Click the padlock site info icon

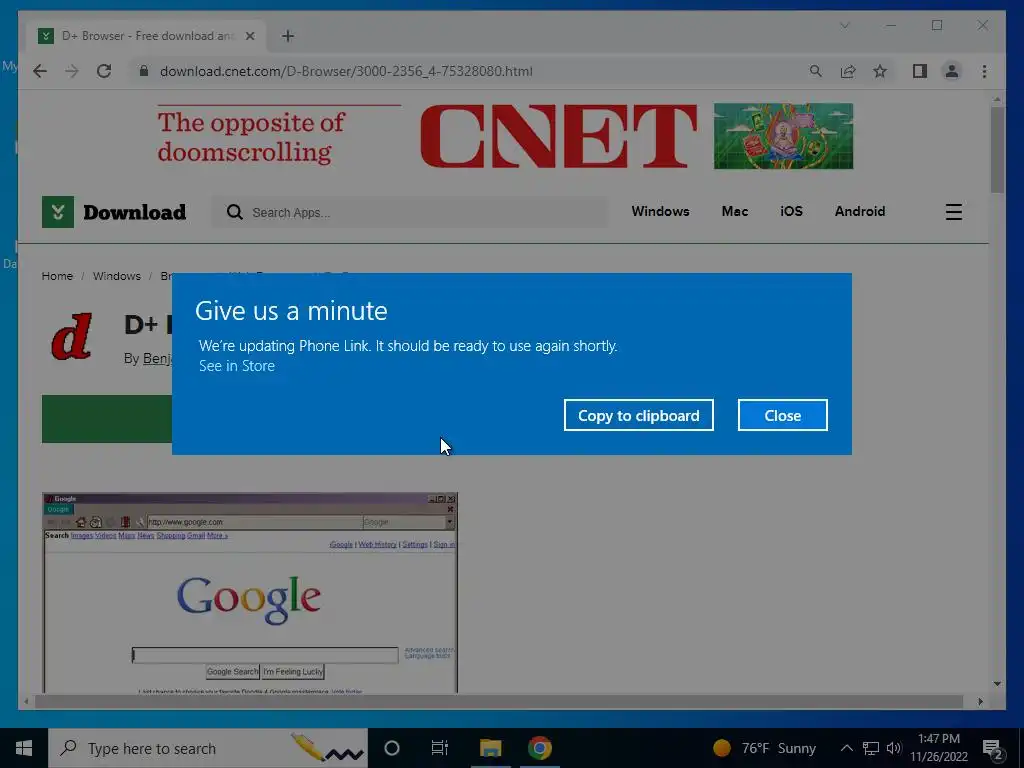click(144, 71)
